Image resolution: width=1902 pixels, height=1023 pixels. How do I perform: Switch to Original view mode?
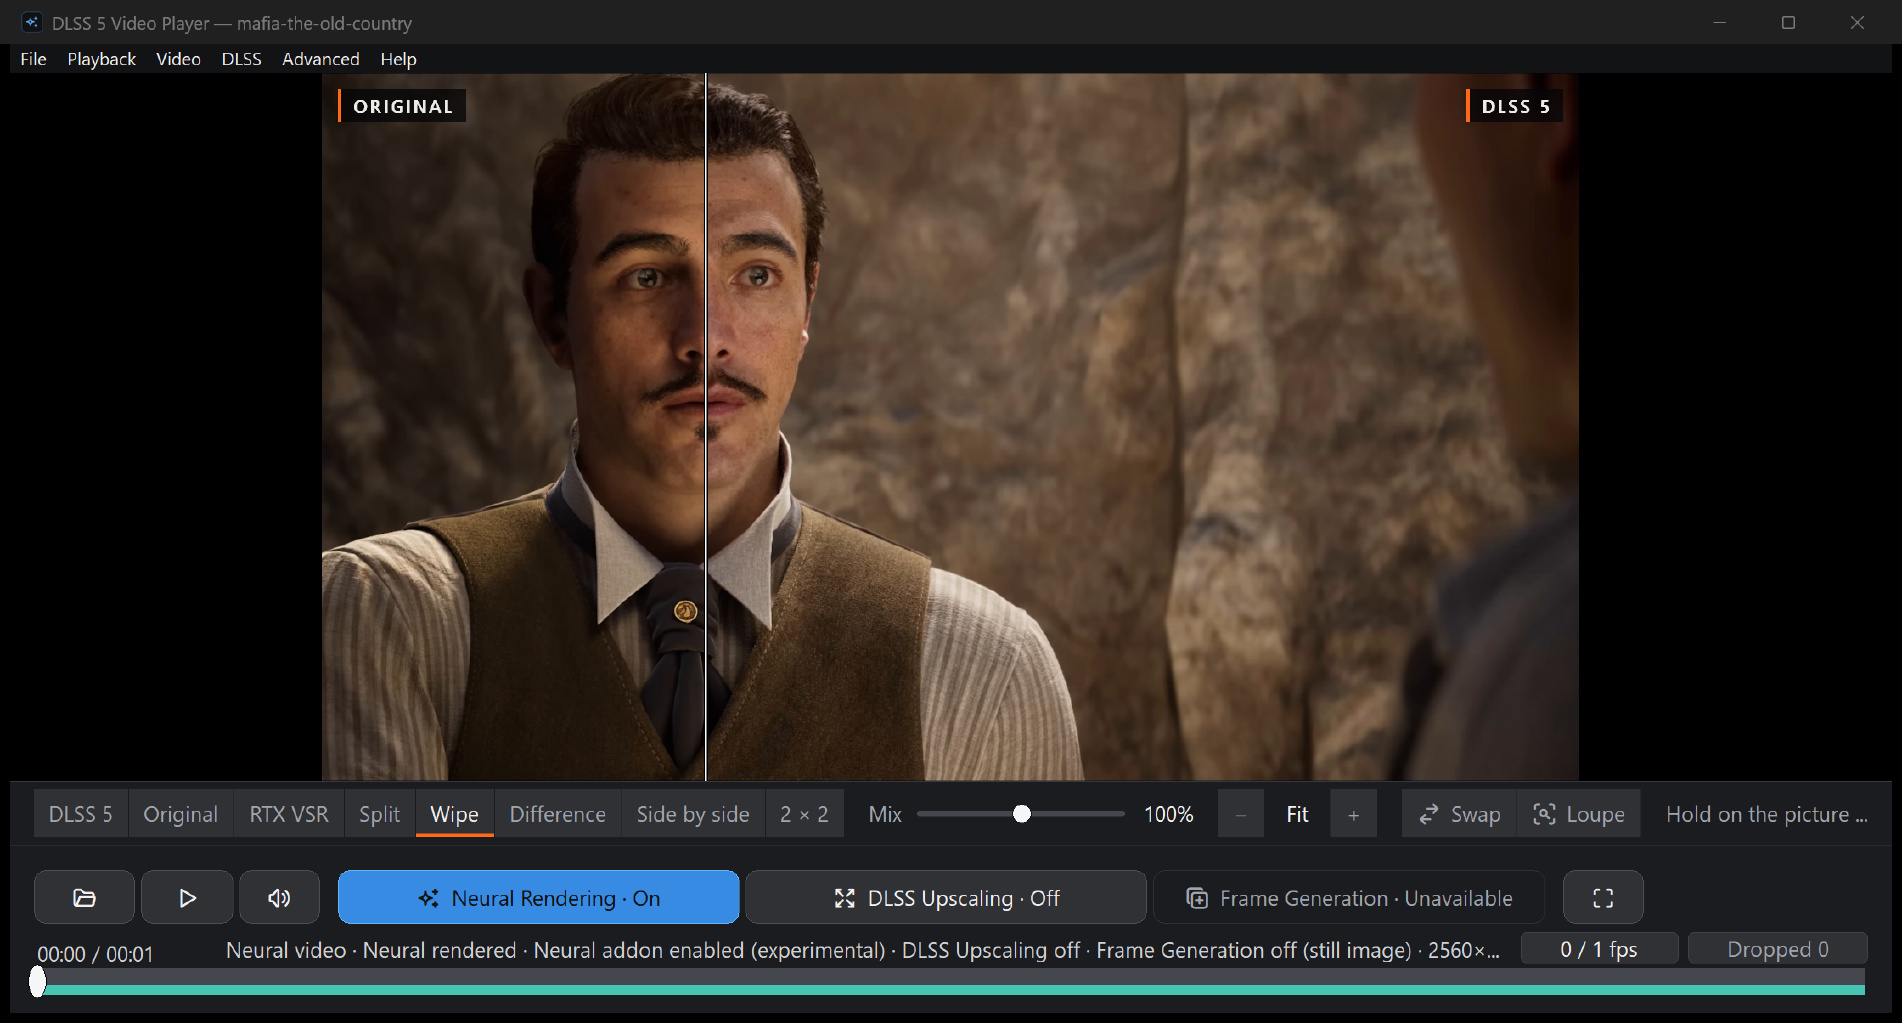tap(180, 814)
